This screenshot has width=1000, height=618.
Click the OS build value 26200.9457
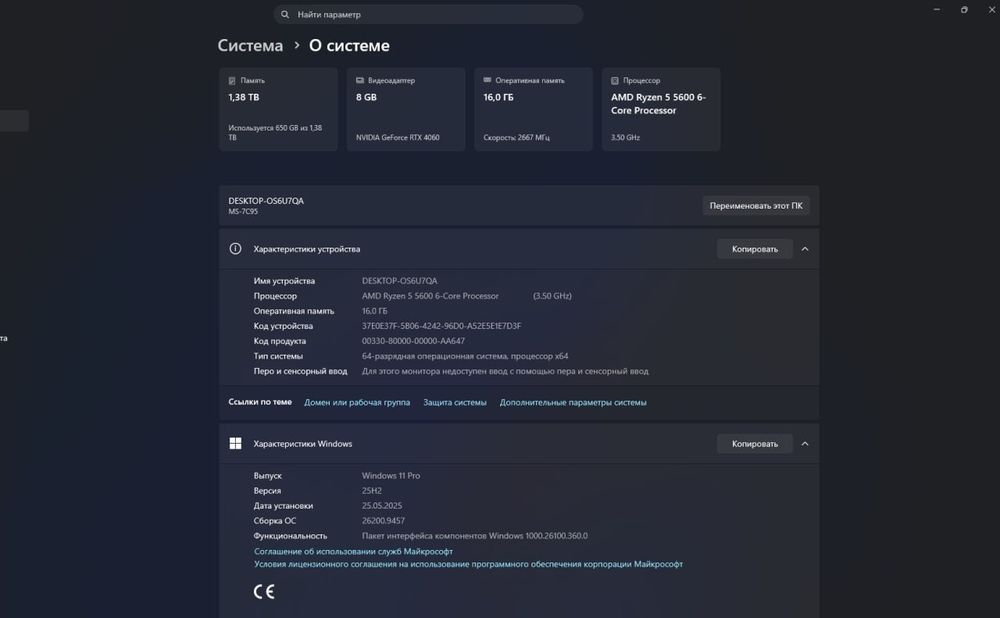[x=383, y=520]
